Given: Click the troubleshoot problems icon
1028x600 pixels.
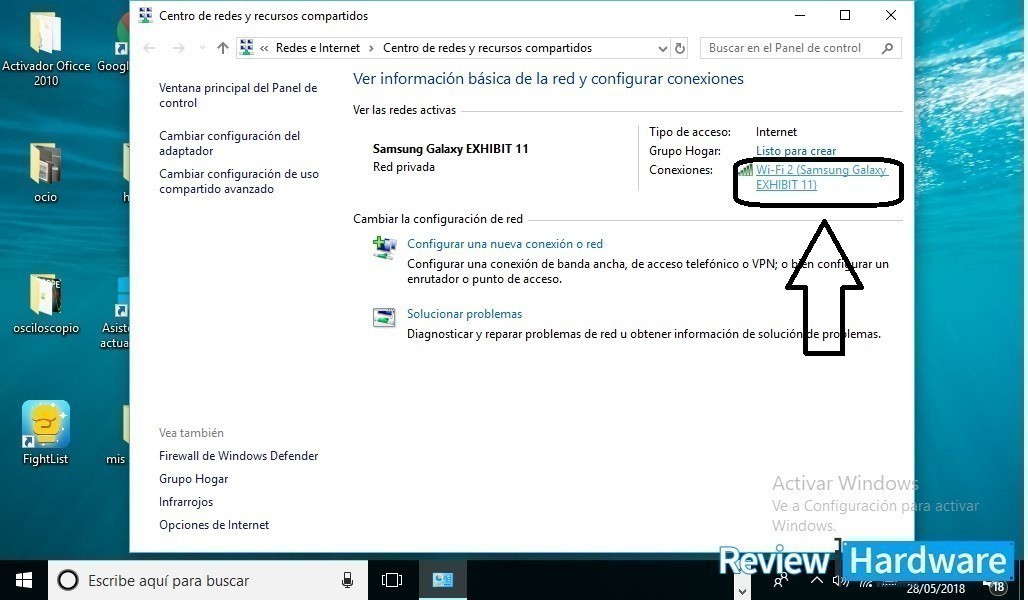Looking at the screenshot, I should click(x=384, y=317).
